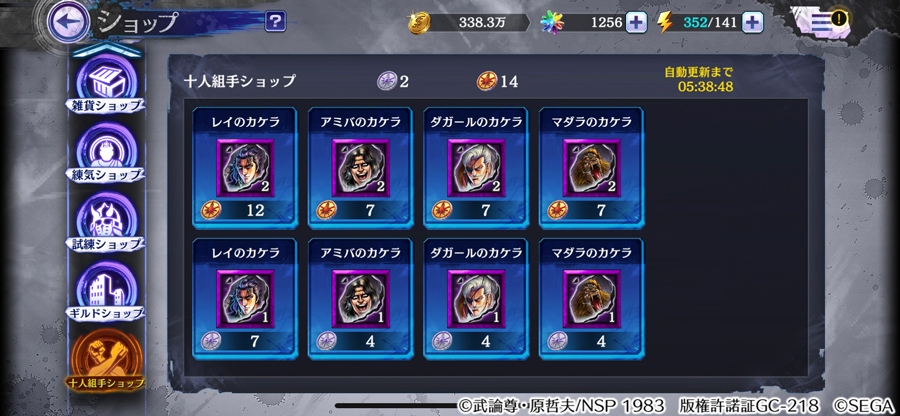This screenshot has width=900, height=416.
Task: Buy レイのカケラ for 12 orange coins
Action: [245, 168]
